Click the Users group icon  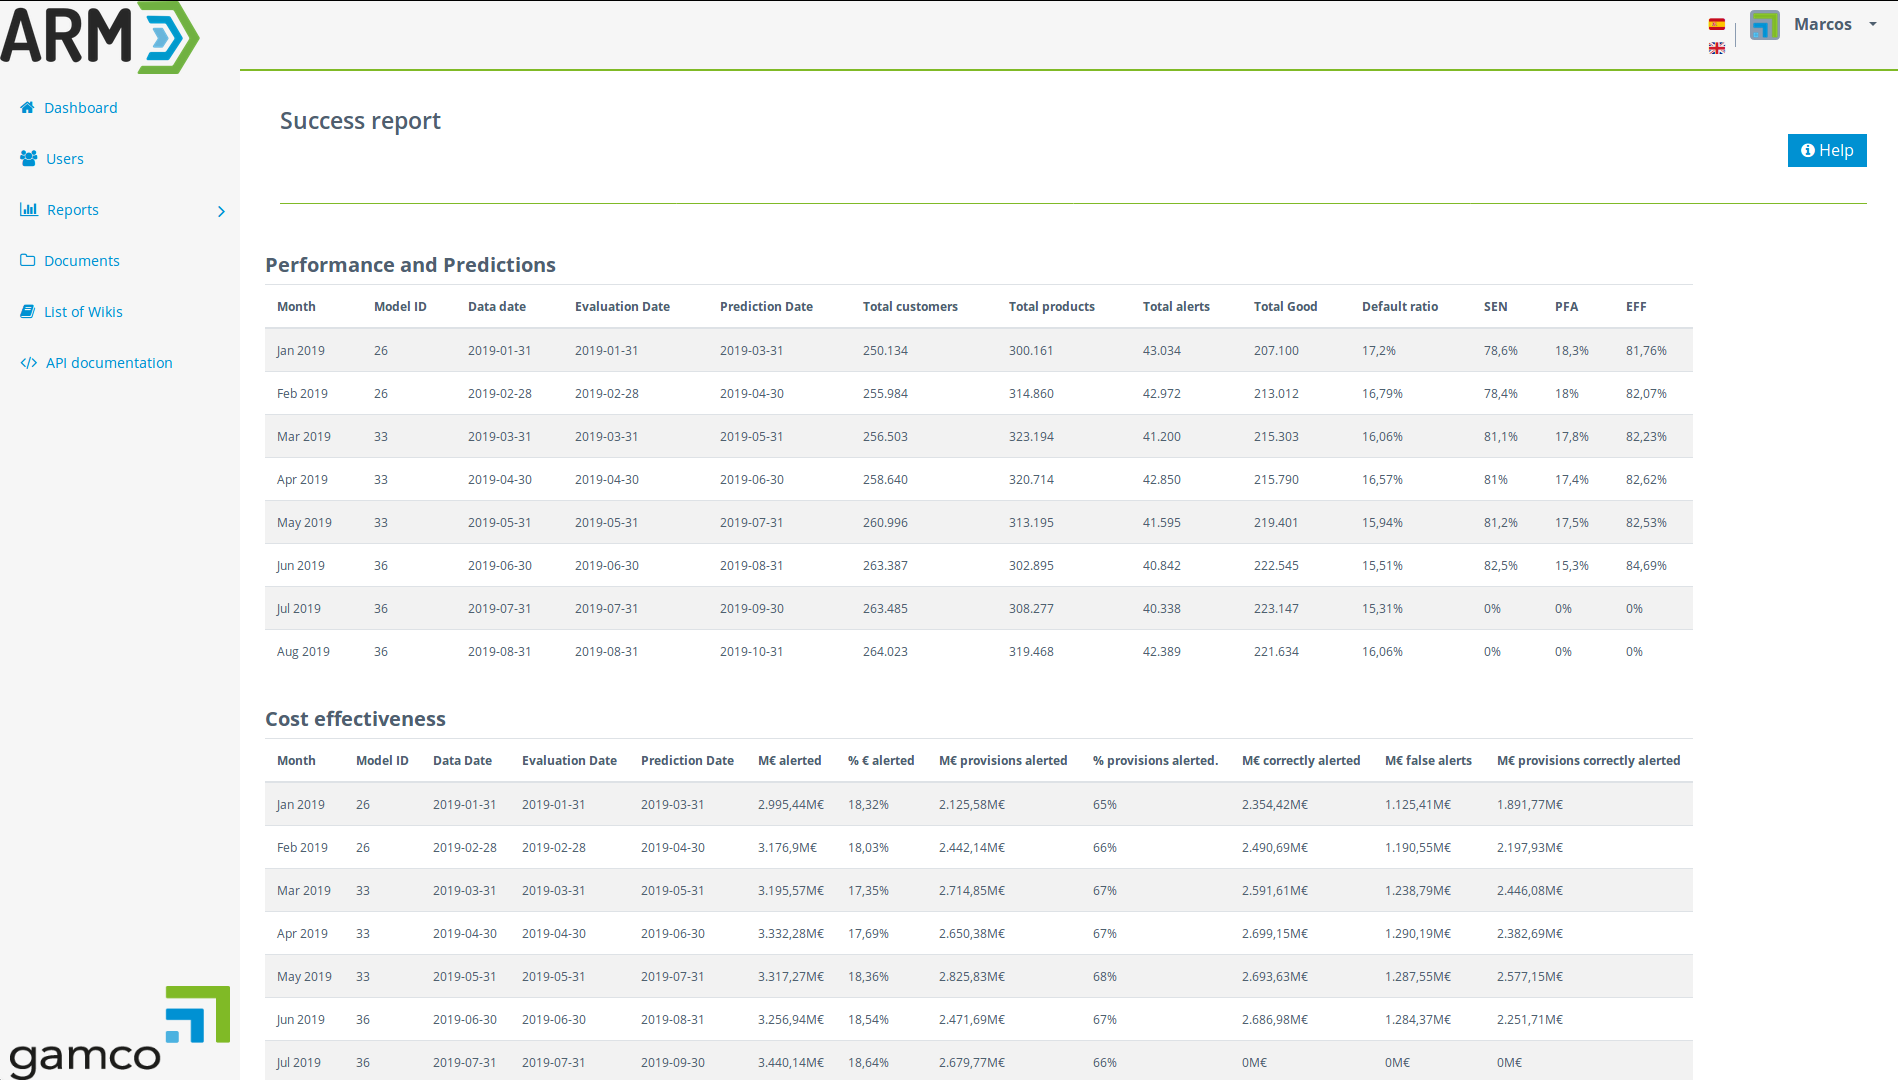click(x=29, y=158)
